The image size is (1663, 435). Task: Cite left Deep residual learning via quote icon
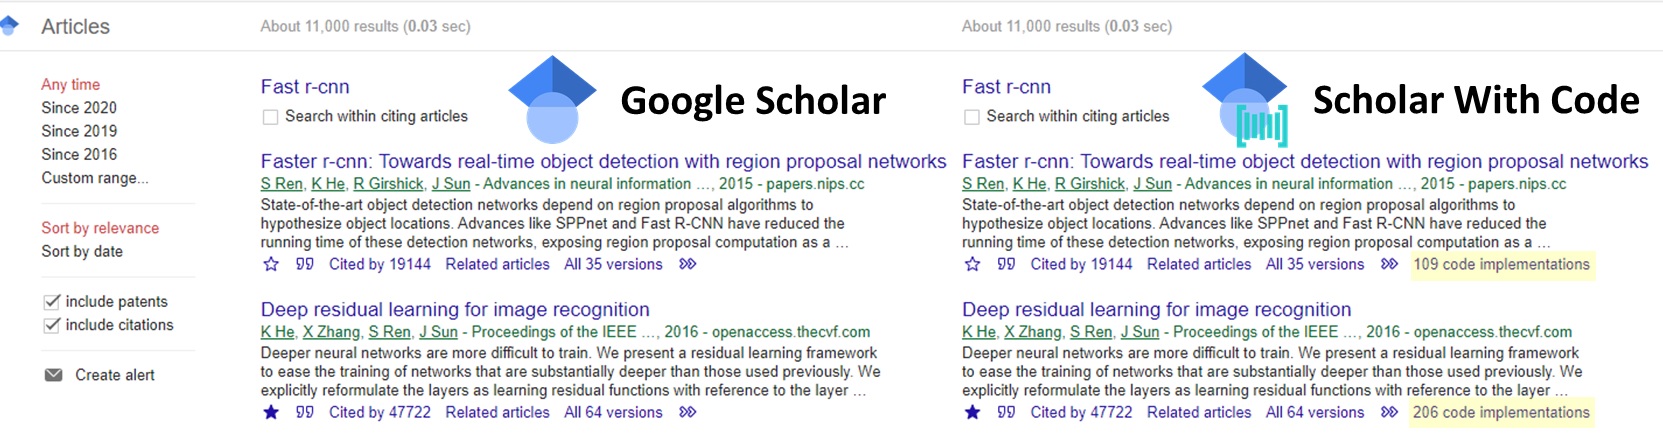point(305,412)
